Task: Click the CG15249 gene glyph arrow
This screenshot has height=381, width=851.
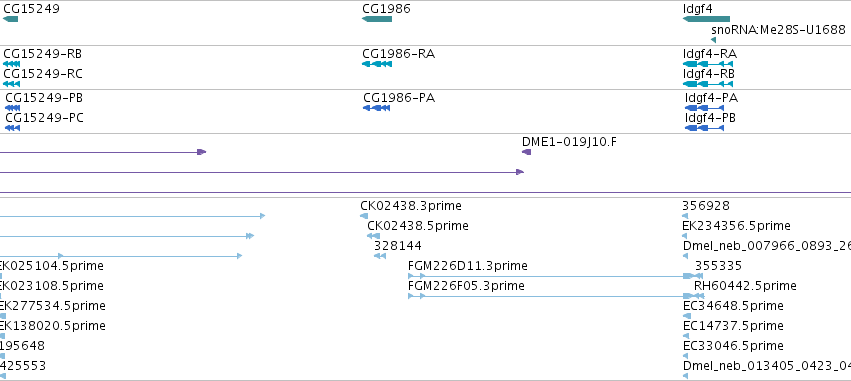Action: pos(10,19)
